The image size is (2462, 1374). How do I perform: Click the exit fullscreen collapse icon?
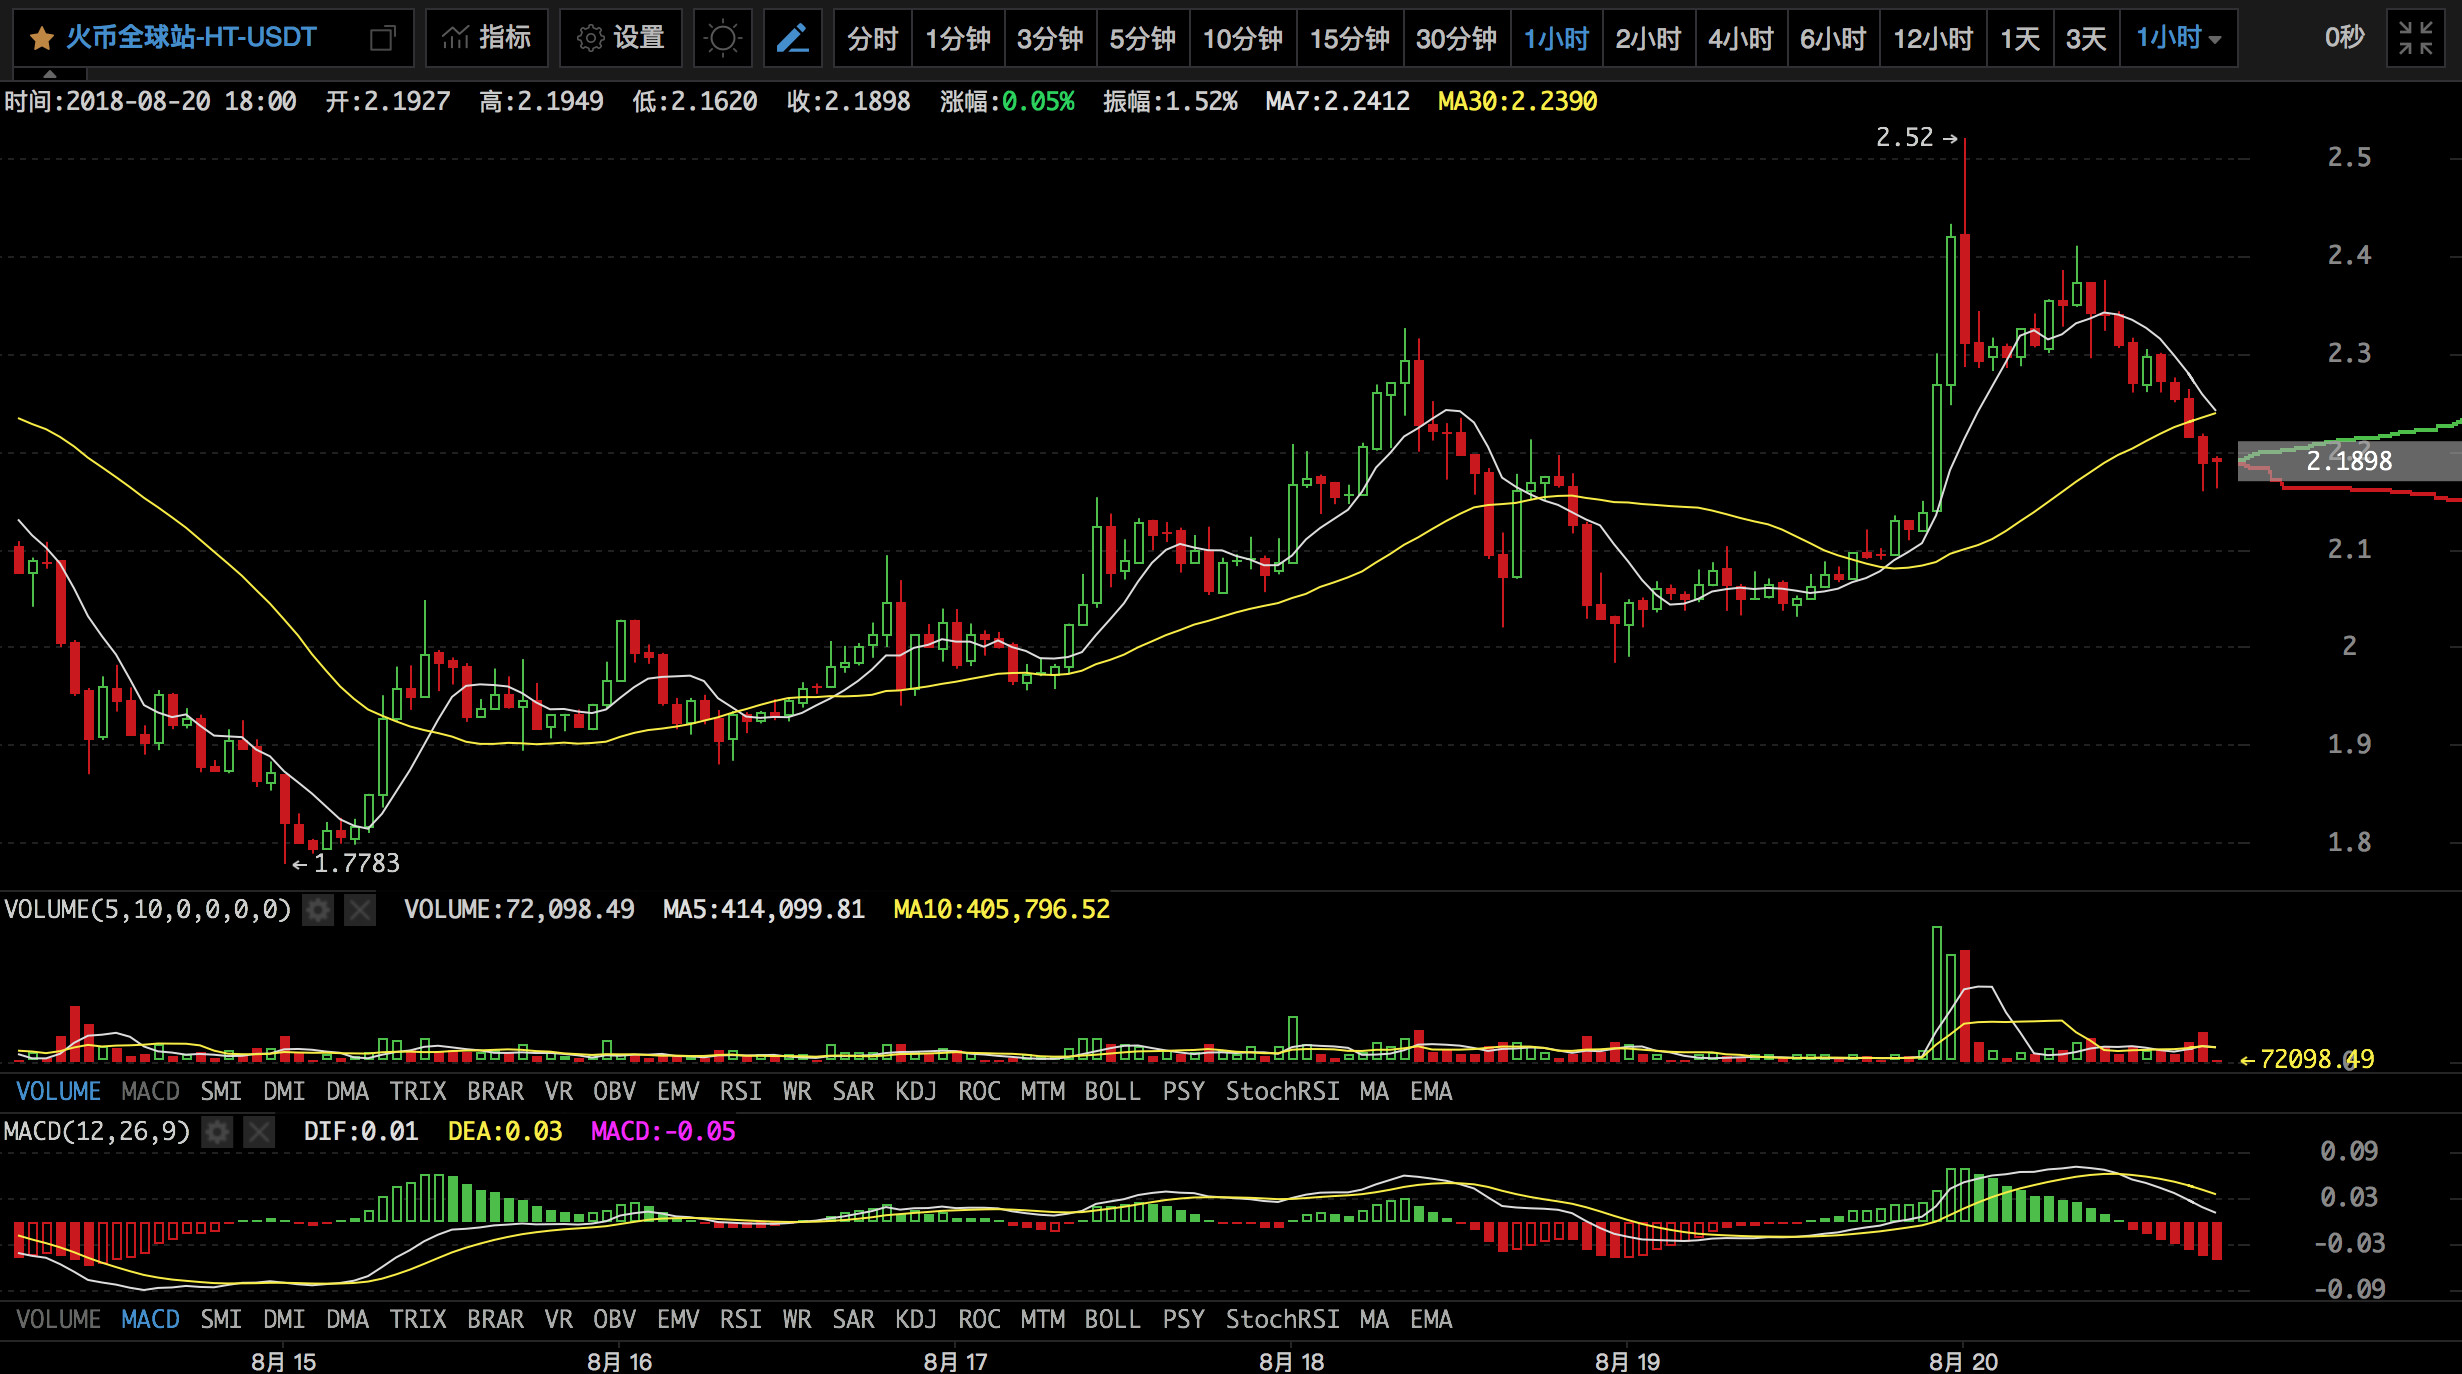[2416, 39]
